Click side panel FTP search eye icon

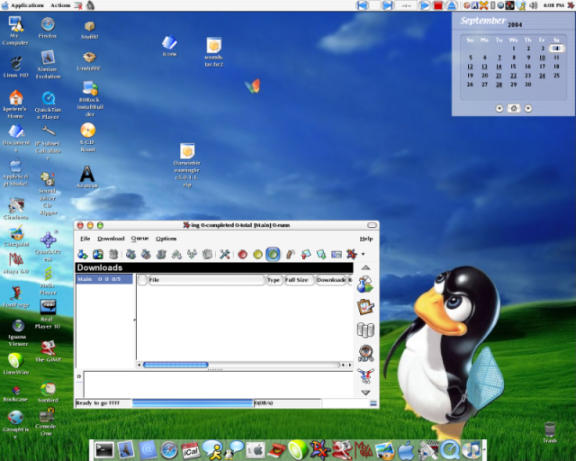365,353
